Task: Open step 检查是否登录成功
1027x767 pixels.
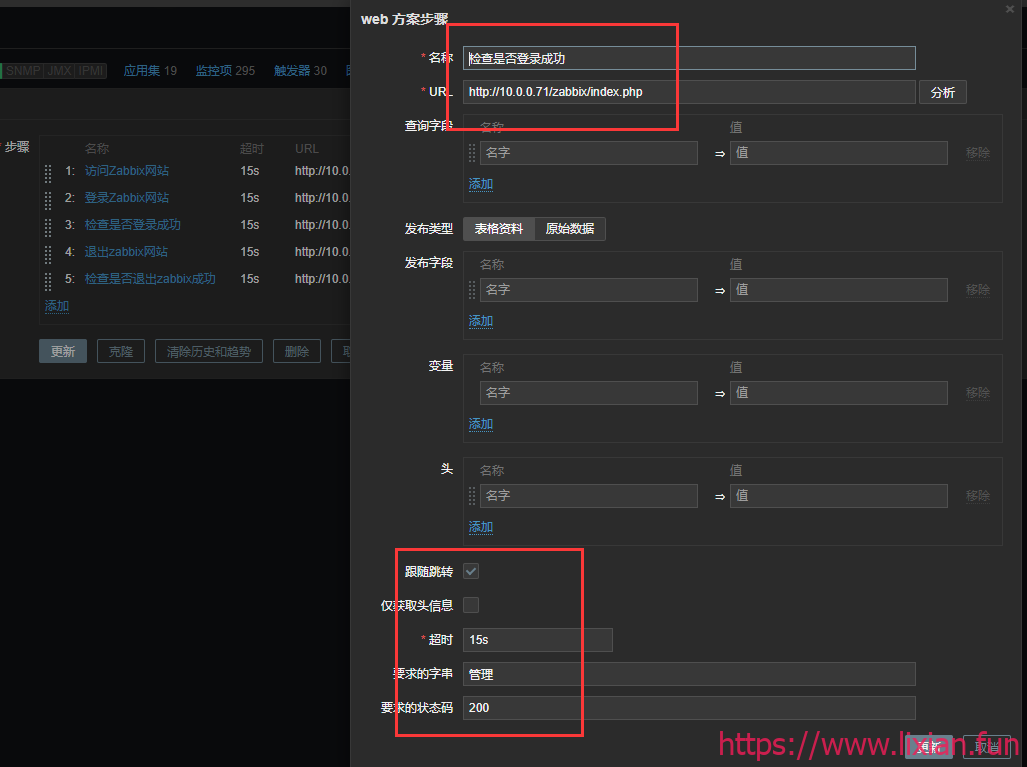Action: (x=132, y=225)
